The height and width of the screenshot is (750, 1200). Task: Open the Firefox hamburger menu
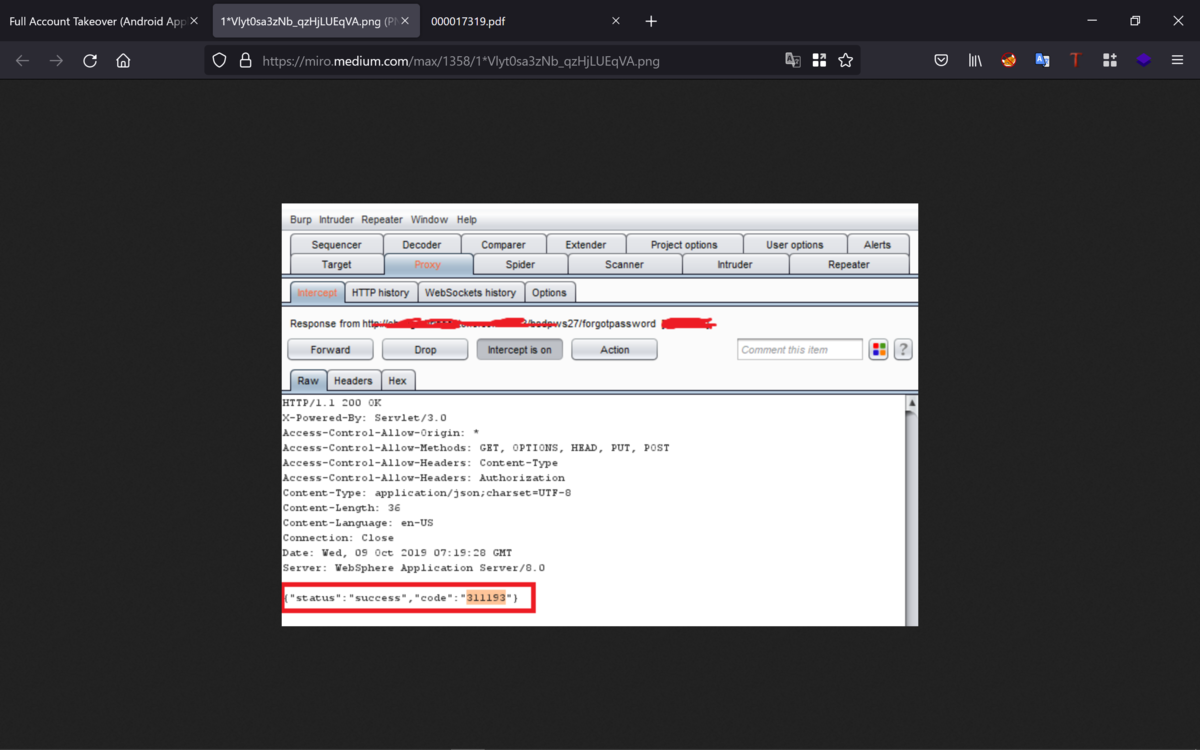click(x=1177, y=61)
